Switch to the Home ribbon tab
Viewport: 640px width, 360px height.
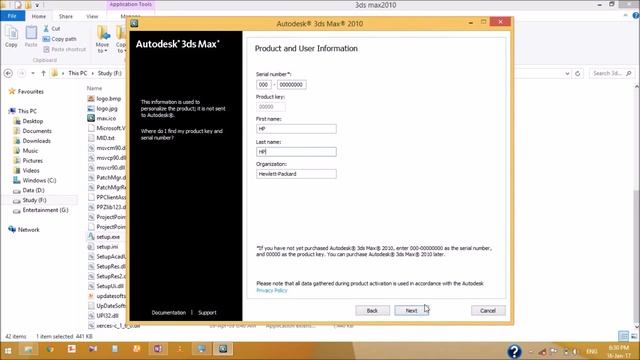coord(39,16)
